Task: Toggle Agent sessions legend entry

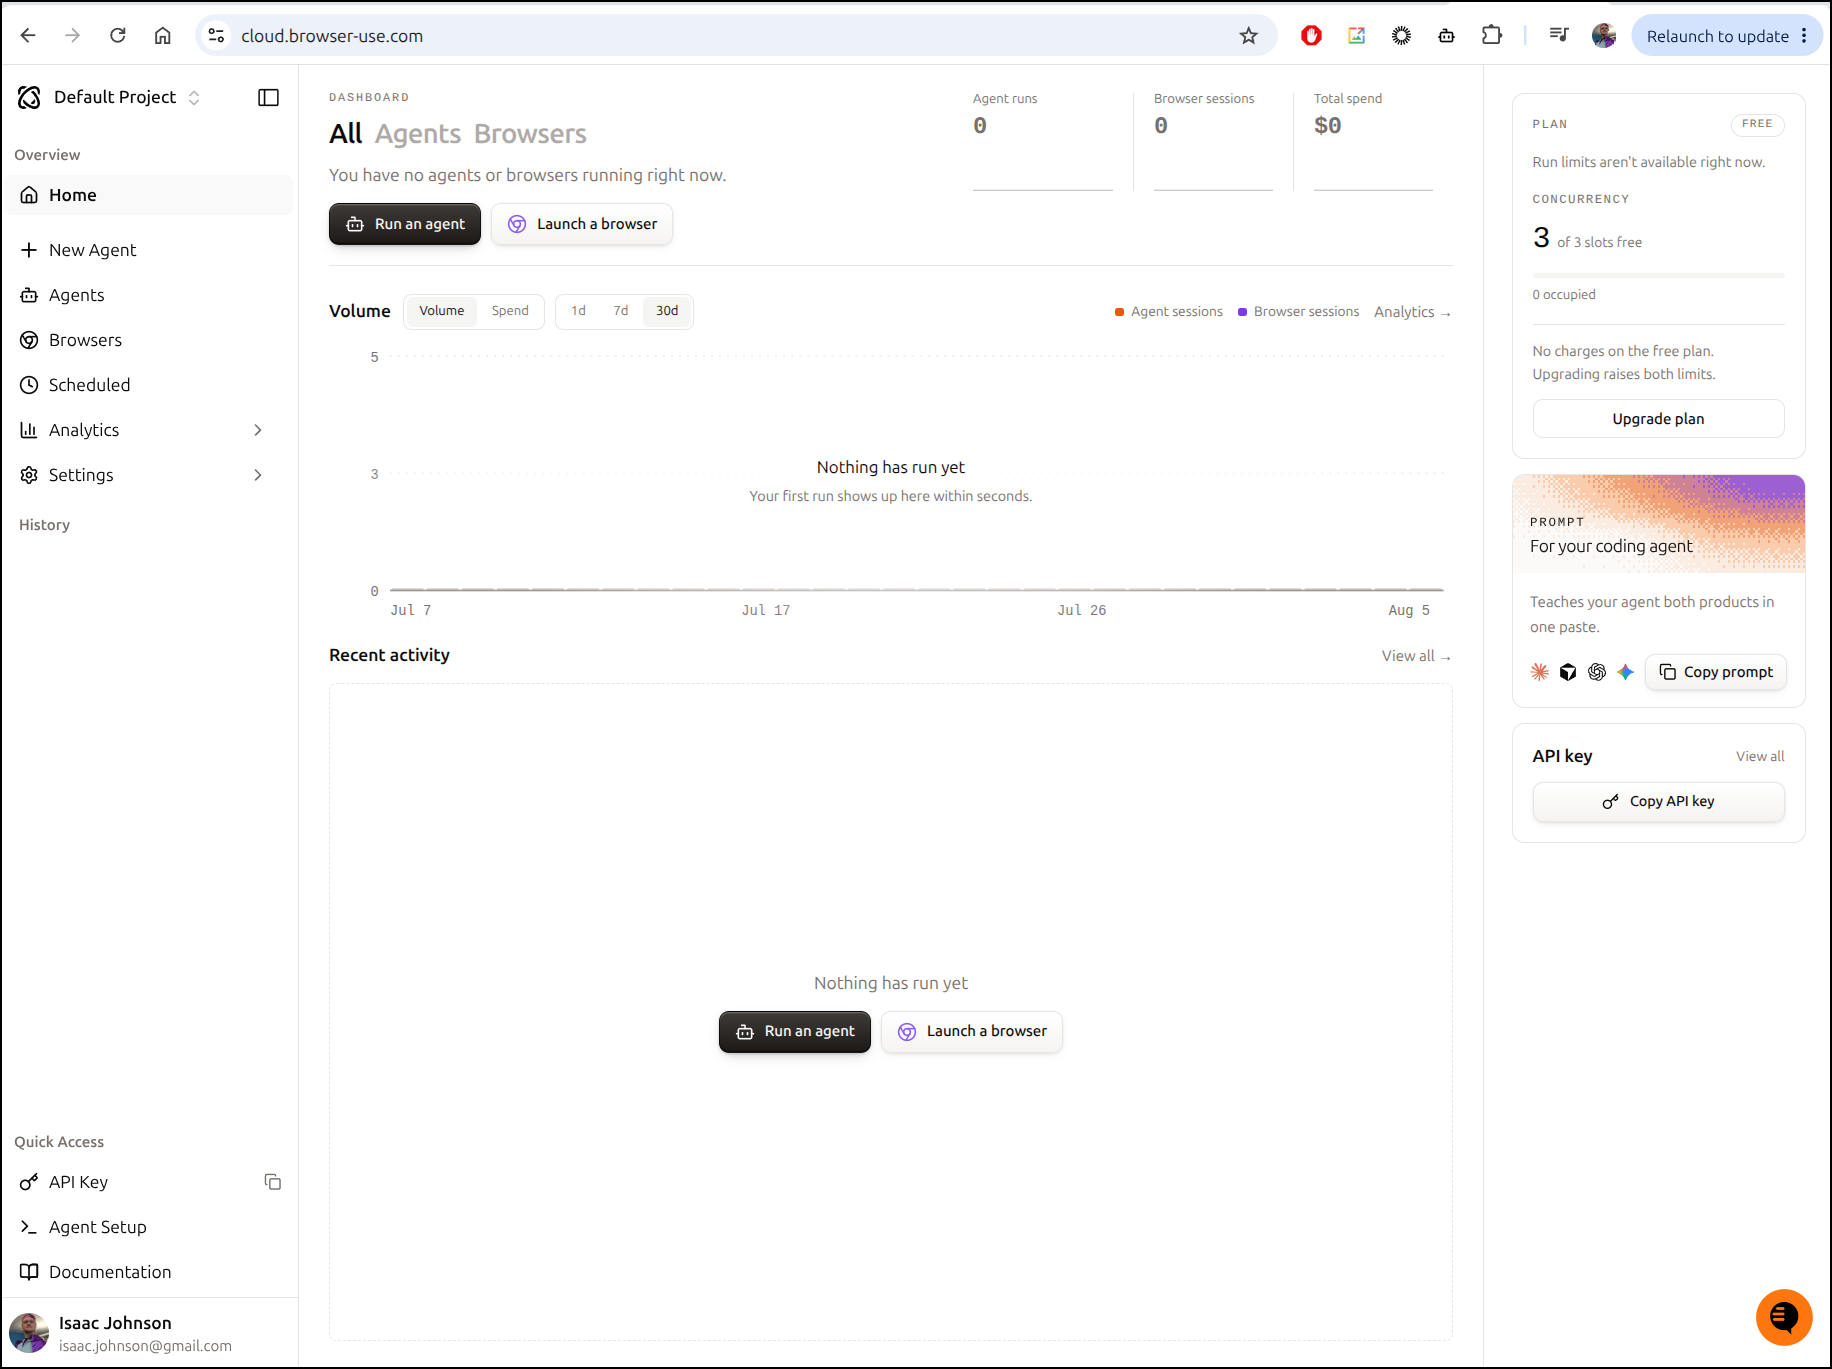Action: pyautogui.click(x=1169, y=312)
